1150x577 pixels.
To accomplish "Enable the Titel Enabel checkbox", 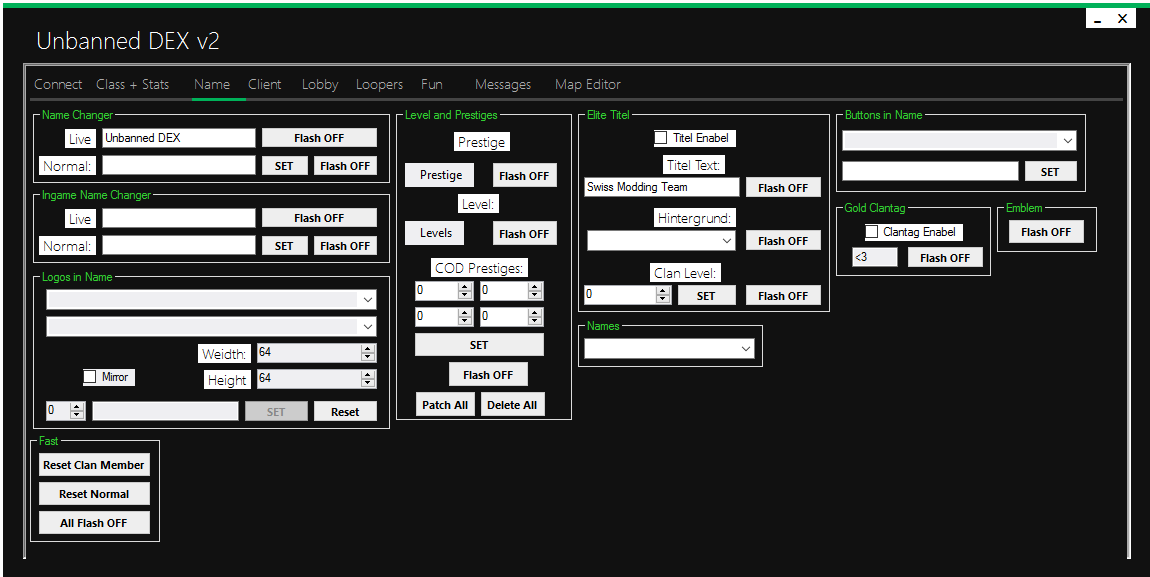I will pyautogui.click(x=661, y=138).
